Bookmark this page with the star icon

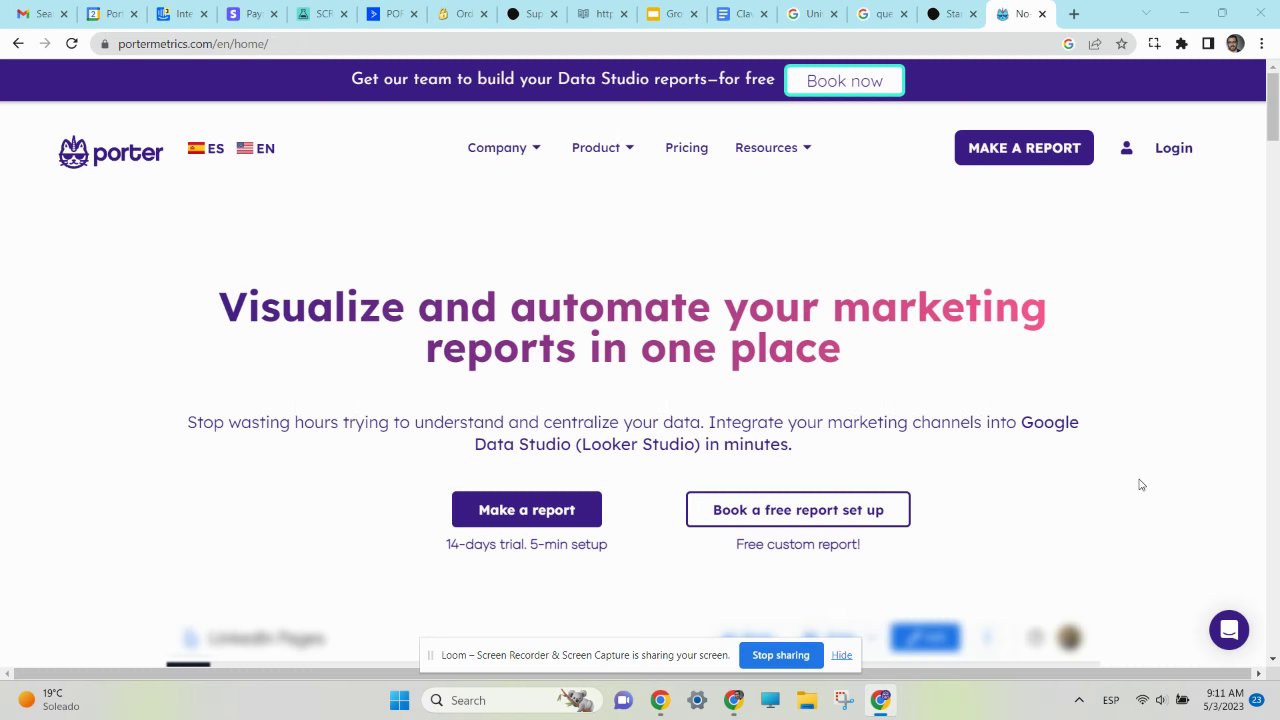click(x=1121, y=44)
